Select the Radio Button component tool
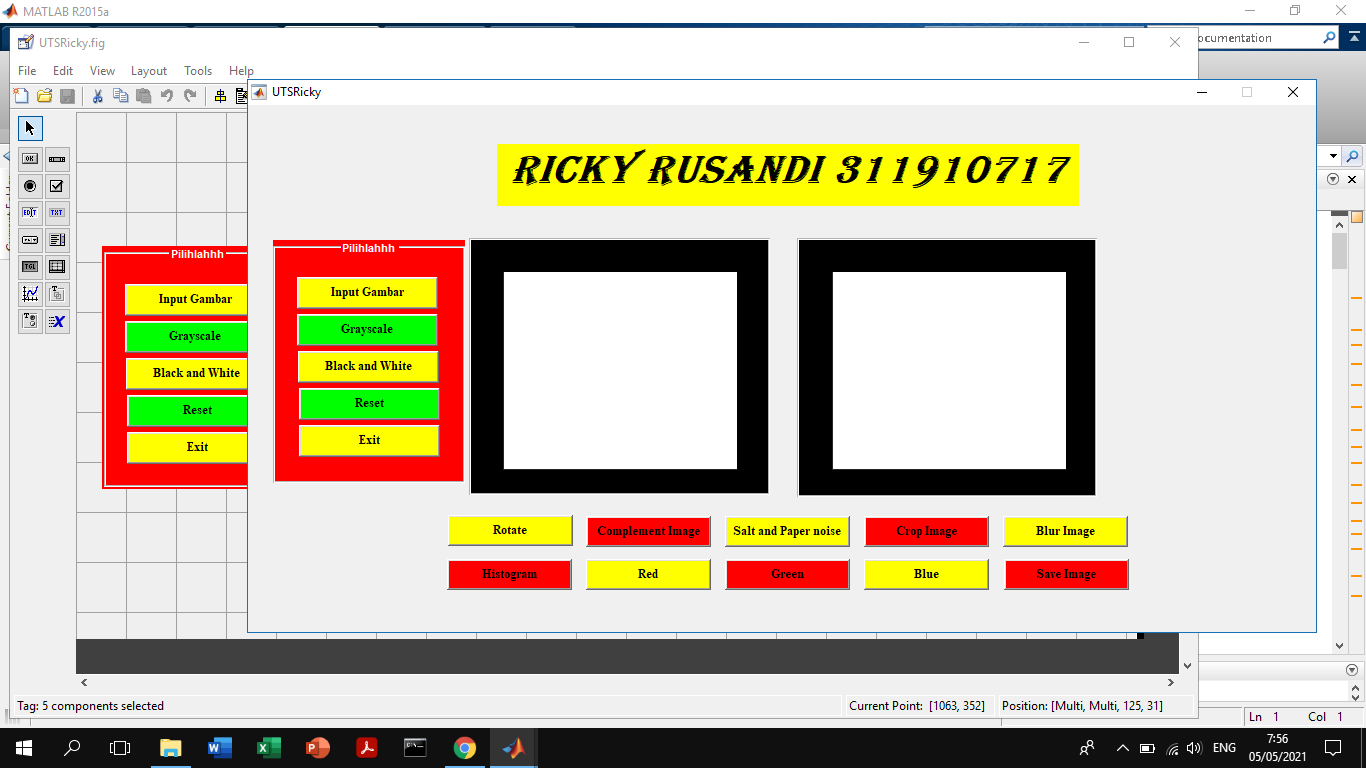 click(29, 186)
